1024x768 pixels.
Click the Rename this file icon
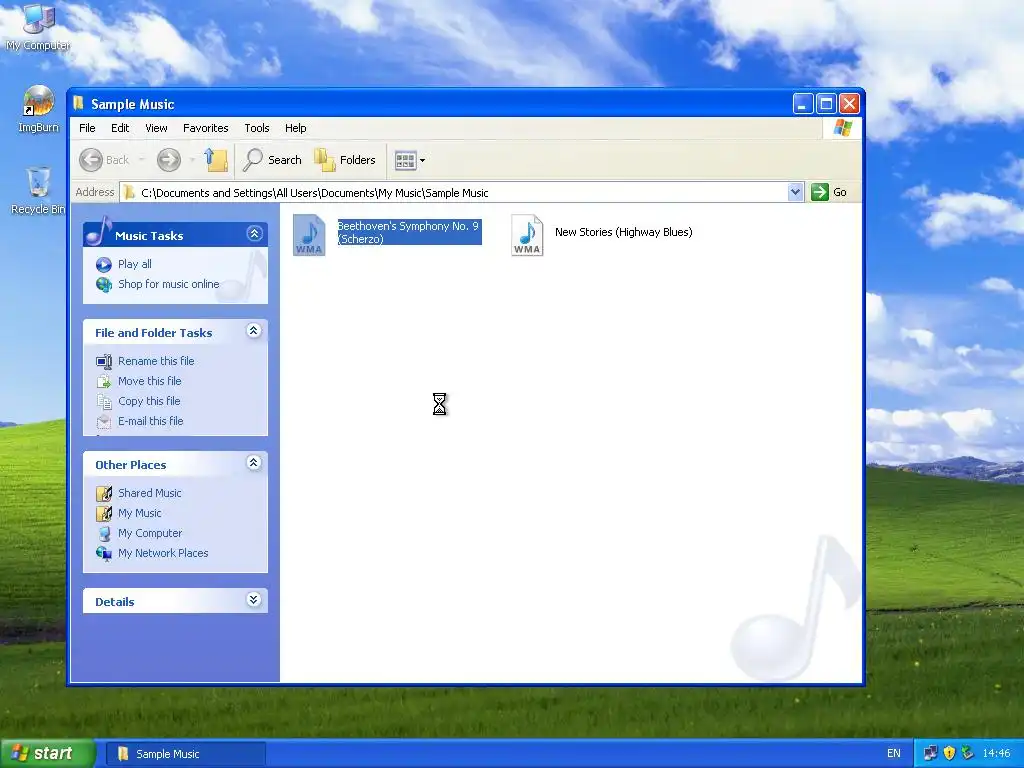point(104,361)
